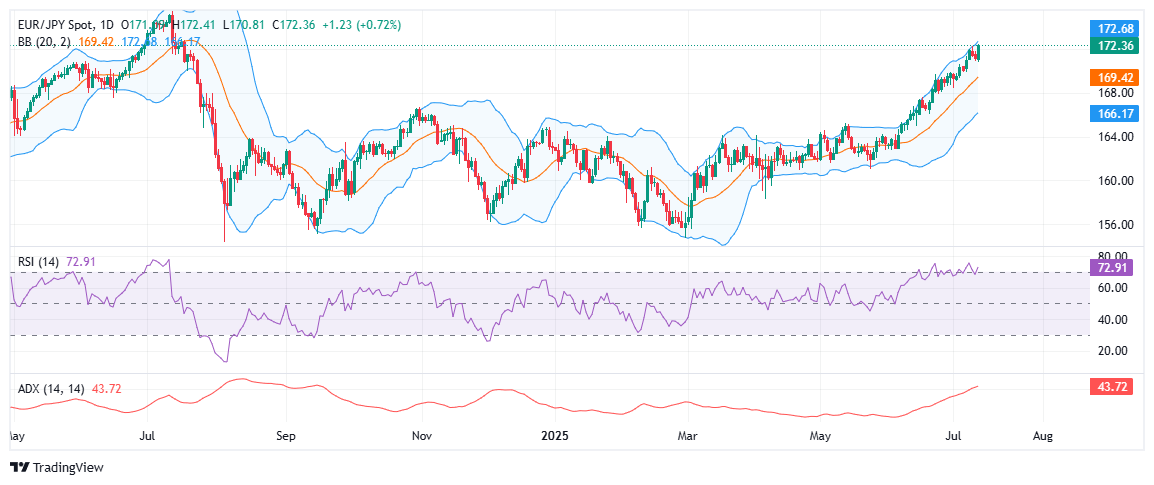Click the +1.23 (+0.72%) change value
1154x485 pixels.
358,24
